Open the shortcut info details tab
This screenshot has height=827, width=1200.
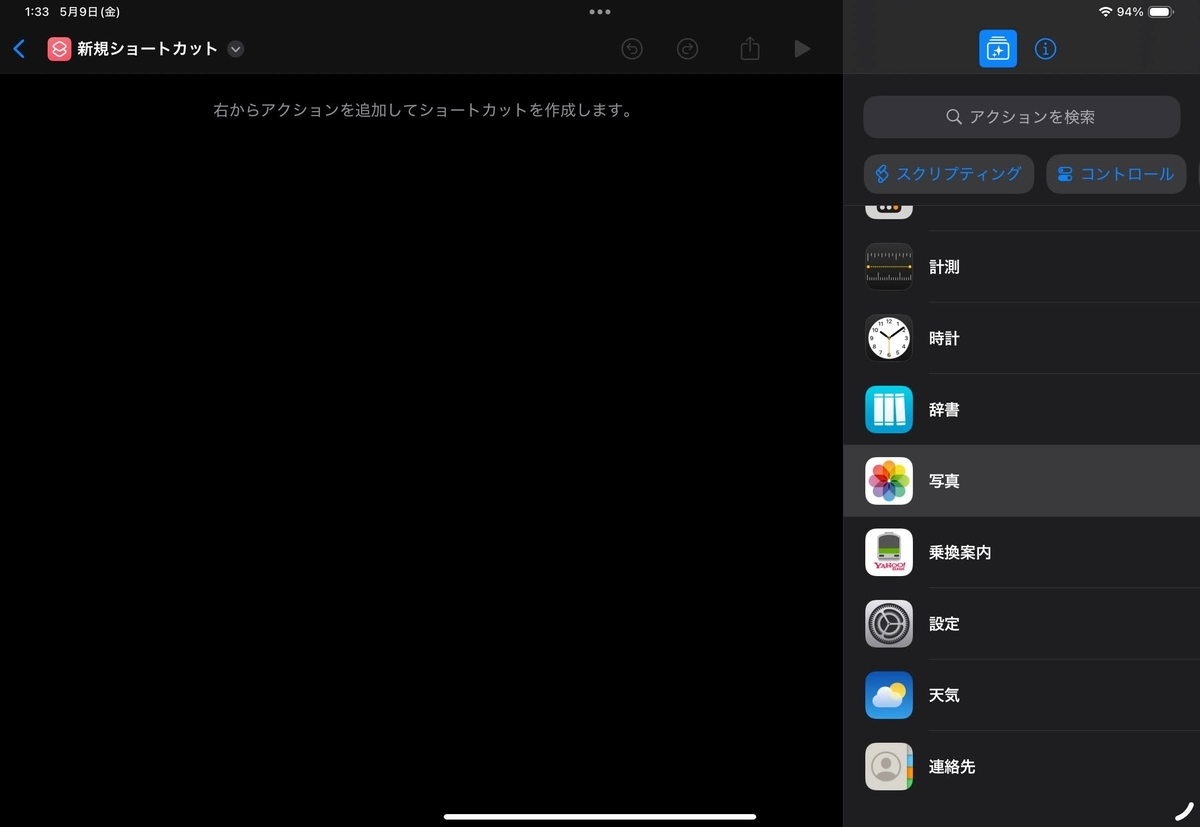pos(1045,49)
